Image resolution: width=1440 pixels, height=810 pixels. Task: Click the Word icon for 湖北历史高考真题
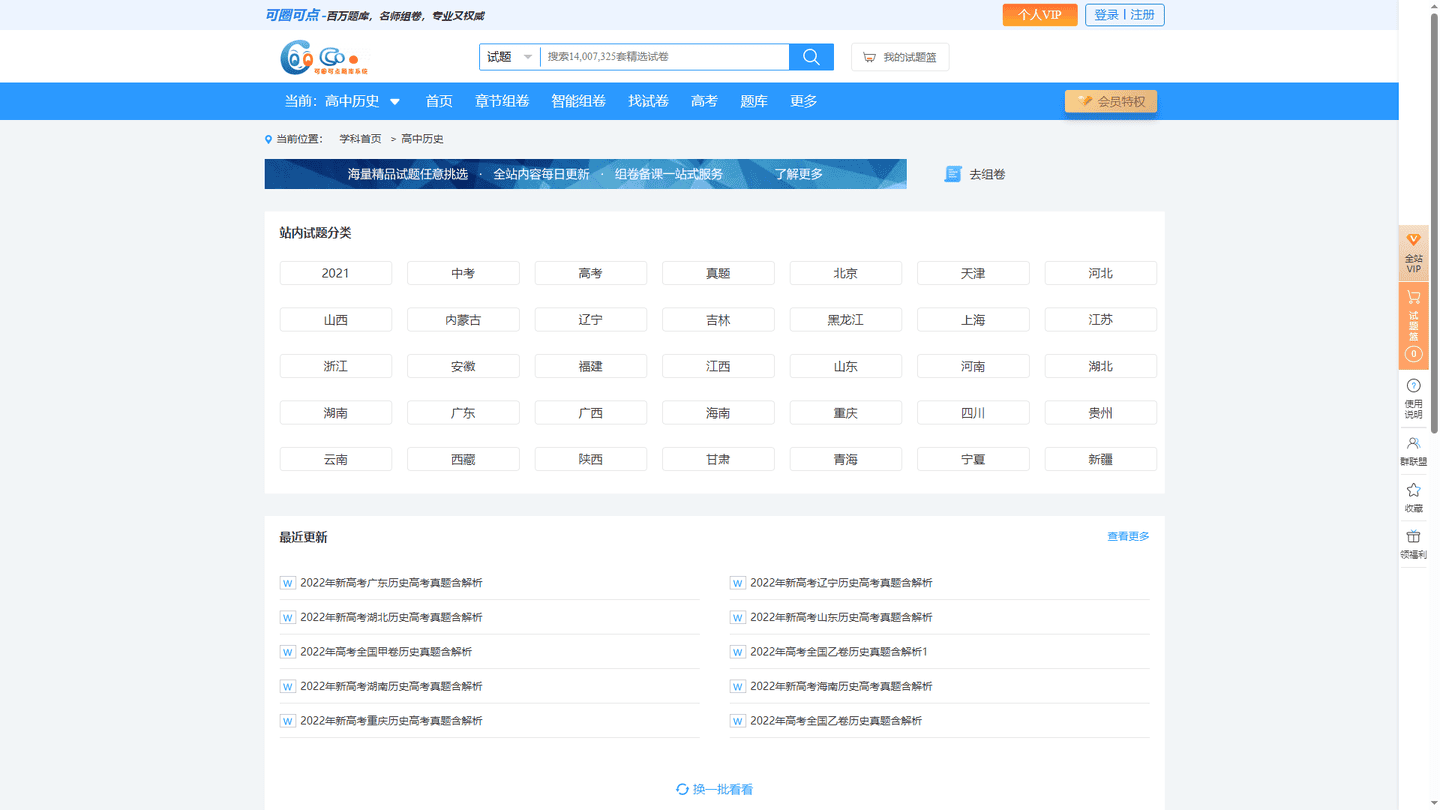click(288, 617)
